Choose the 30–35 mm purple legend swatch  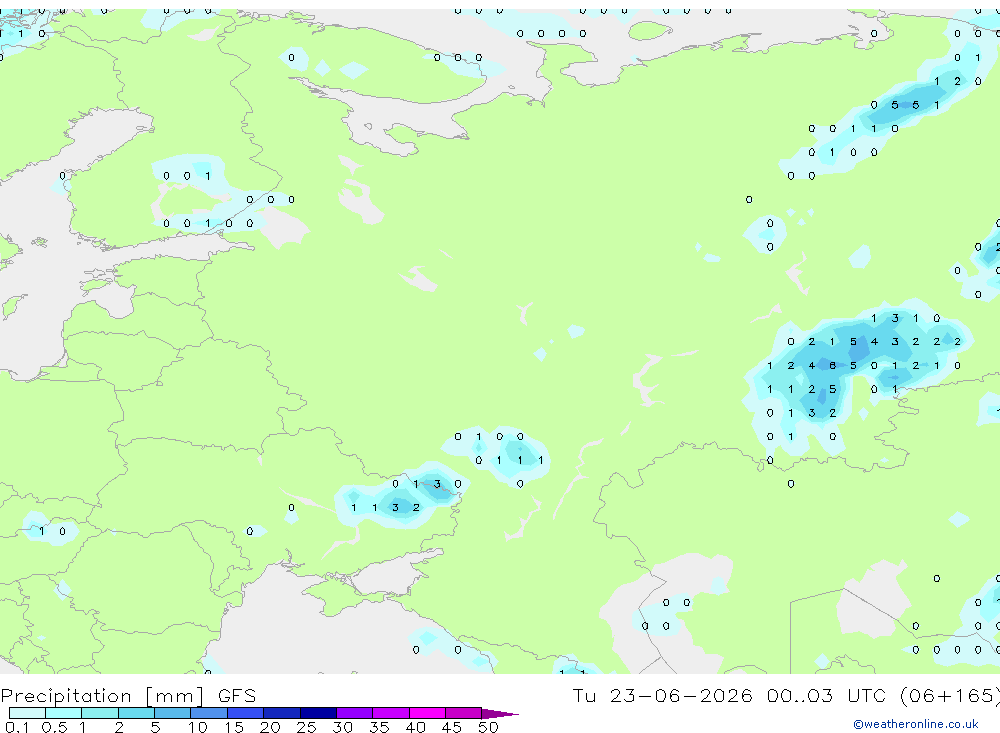click(355, 713)
